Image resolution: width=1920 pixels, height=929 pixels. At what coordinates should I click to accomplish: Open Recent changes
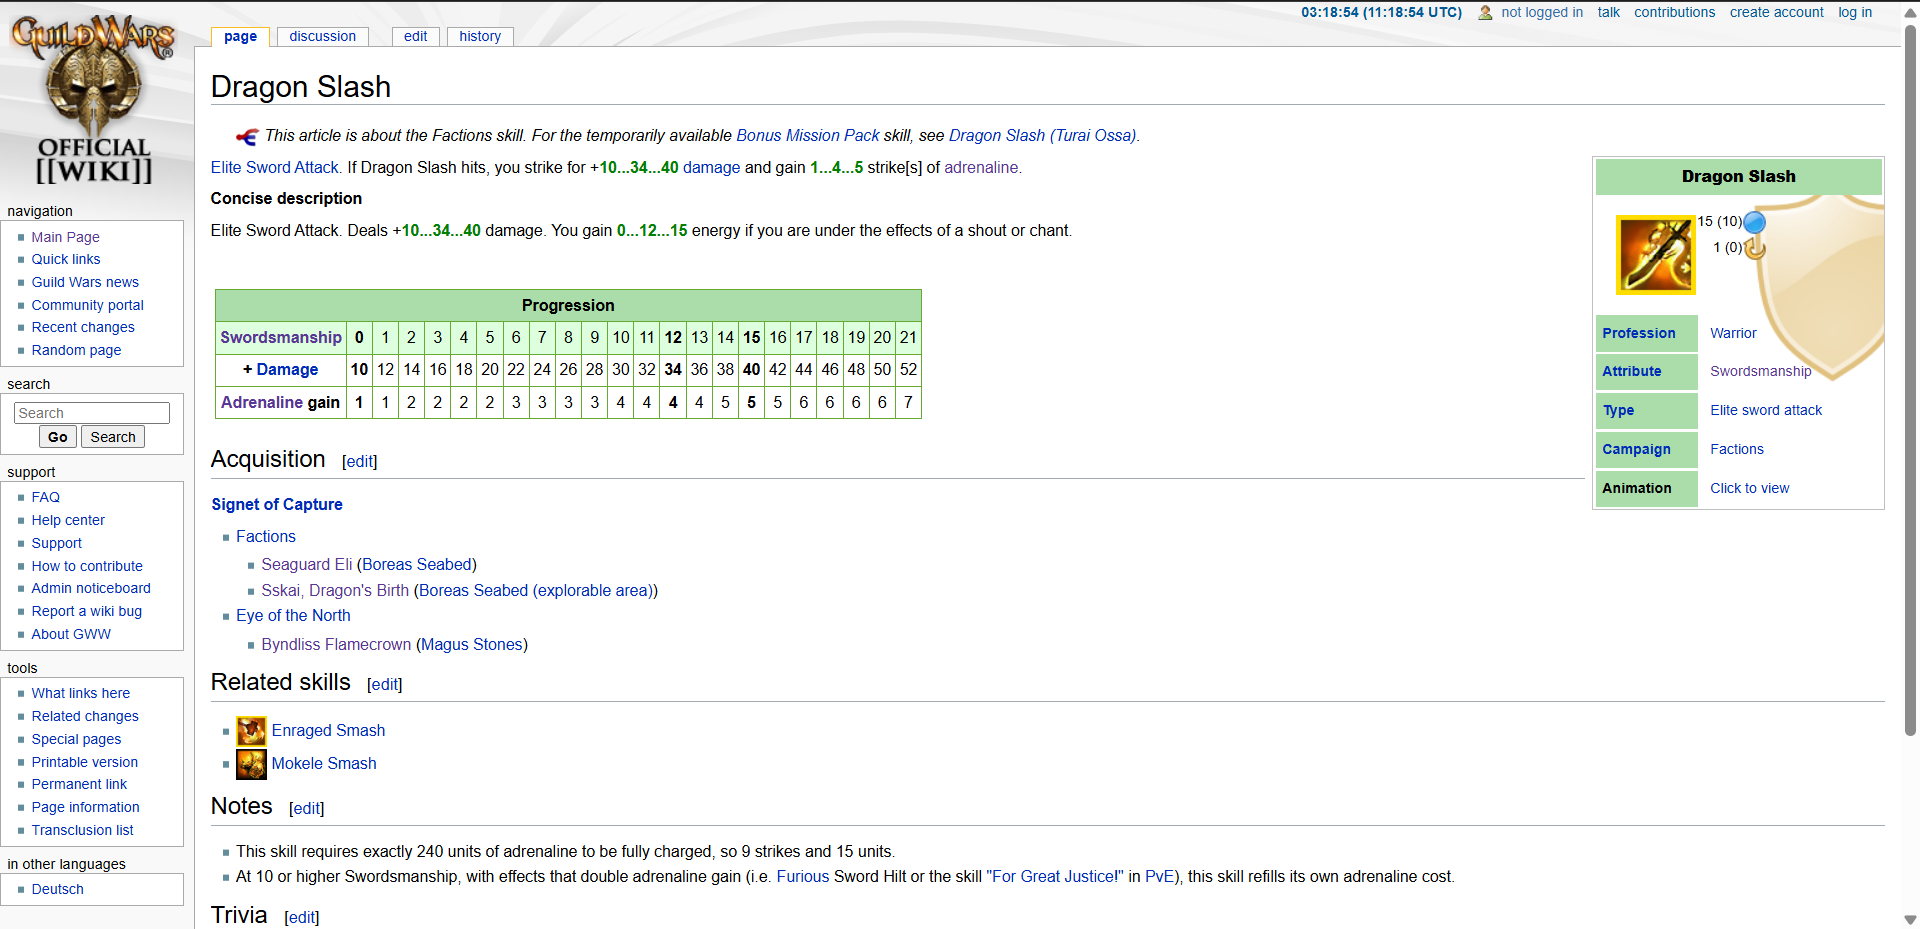tap(83, 327)
